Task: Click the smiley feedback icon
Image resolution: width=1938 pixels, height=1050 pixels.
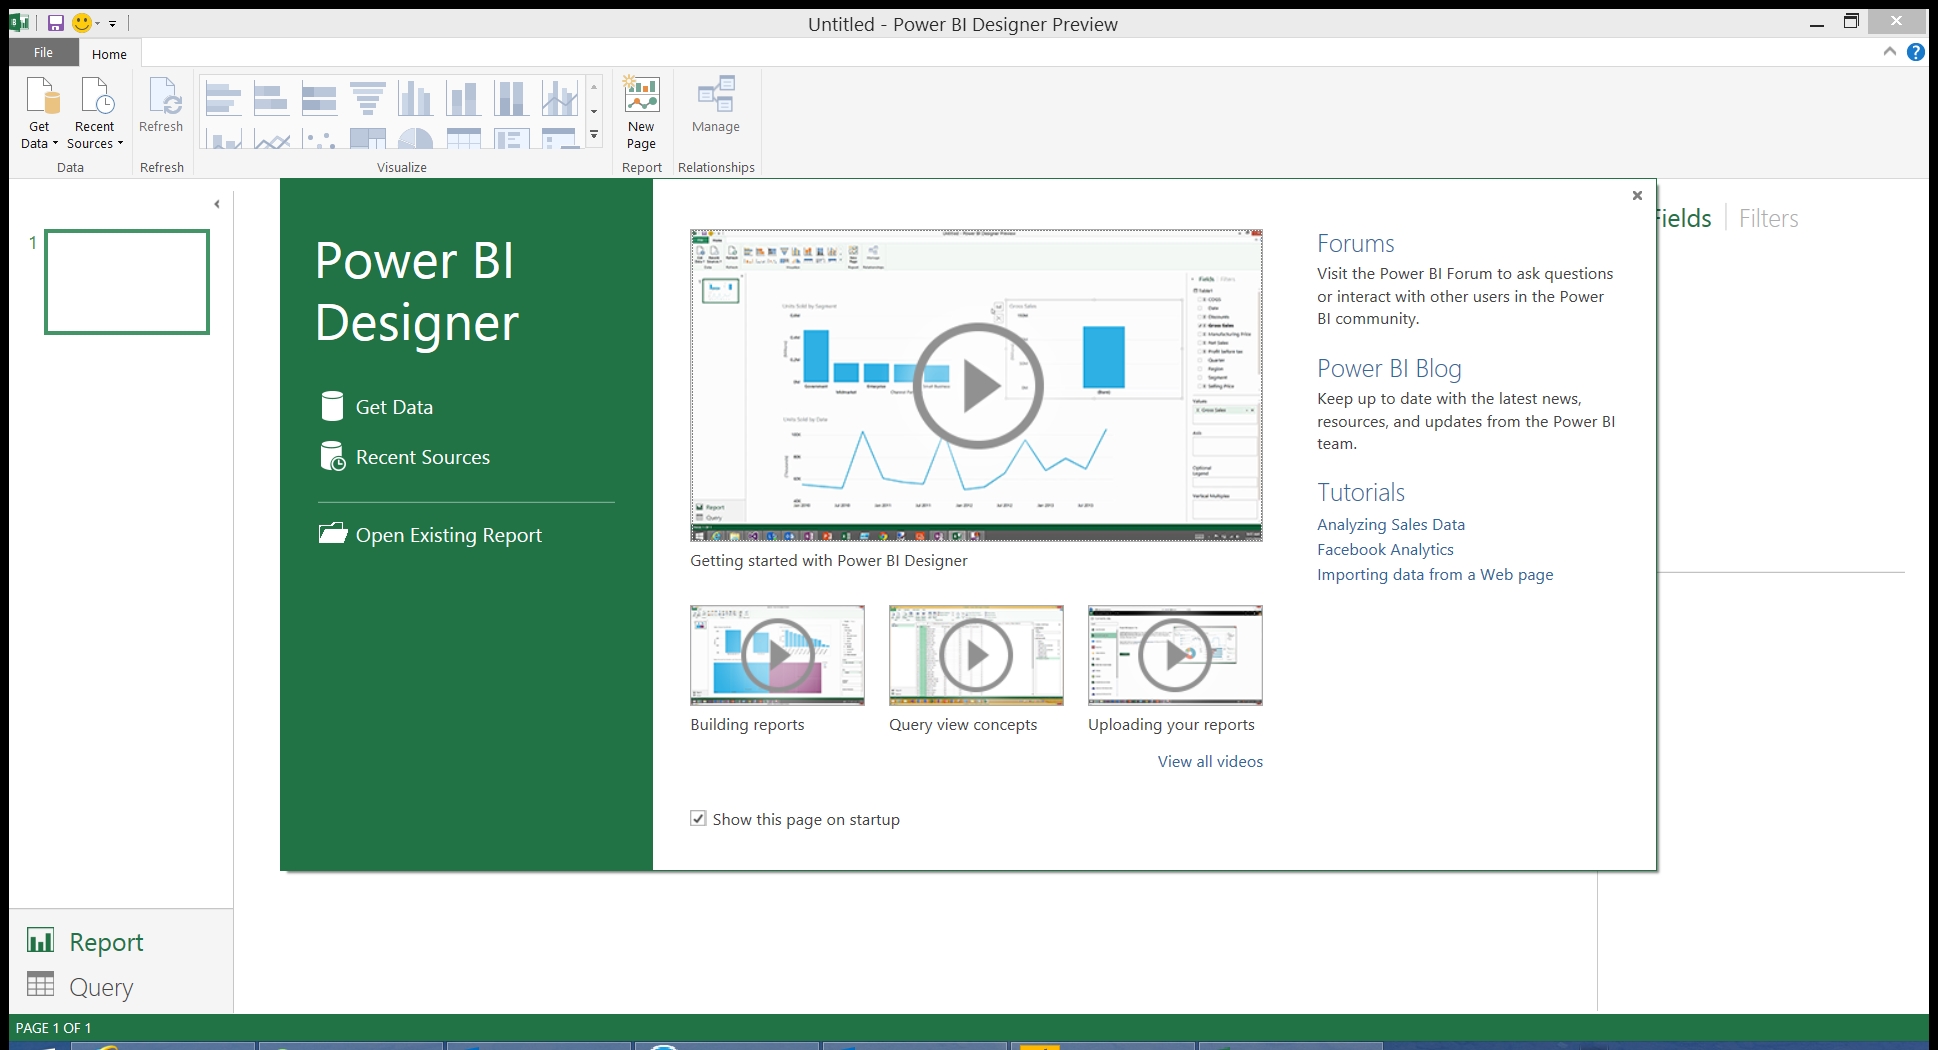Action: tap(82, 22)
